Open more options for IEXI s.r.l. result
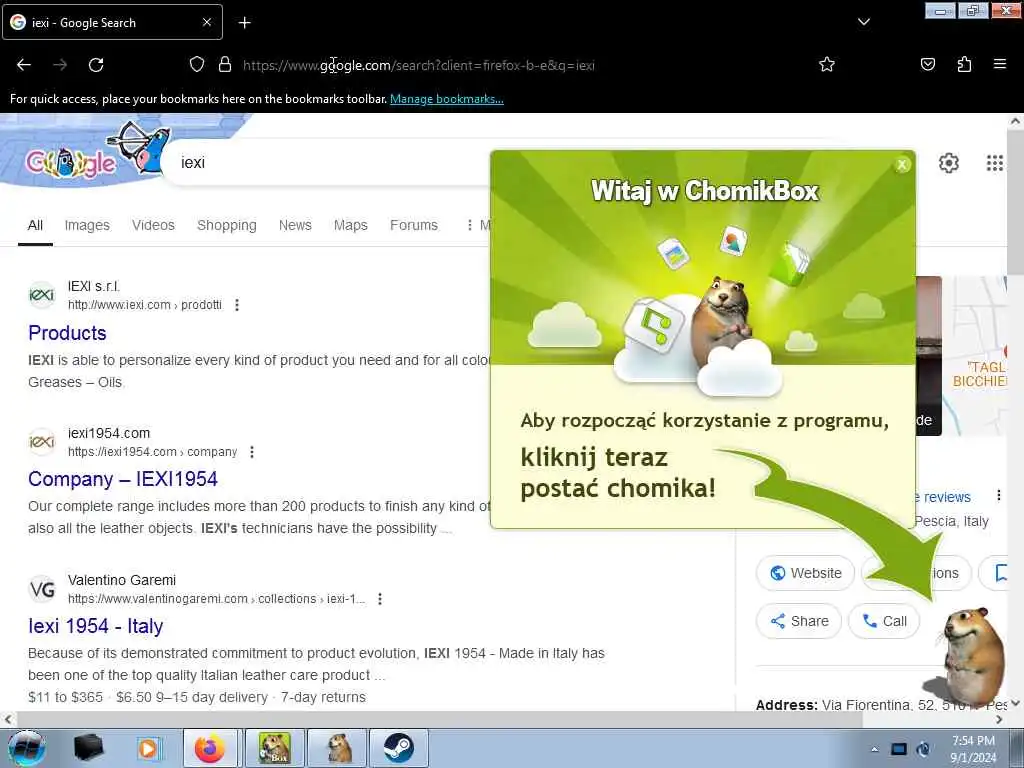This screenshot has height=768, width=1024. pos(237,305)
